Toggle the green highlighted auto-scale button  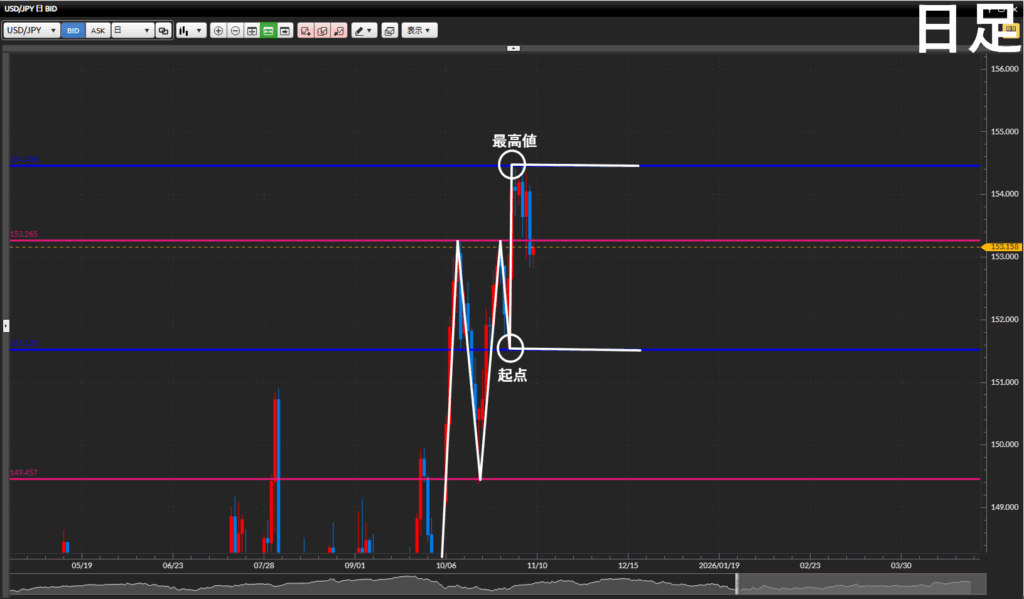(x=268, y=31)
